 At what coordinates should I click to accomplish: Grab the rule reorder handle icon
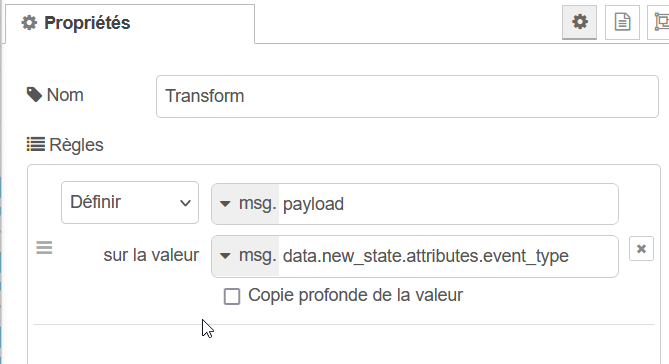tap(44, 248)
